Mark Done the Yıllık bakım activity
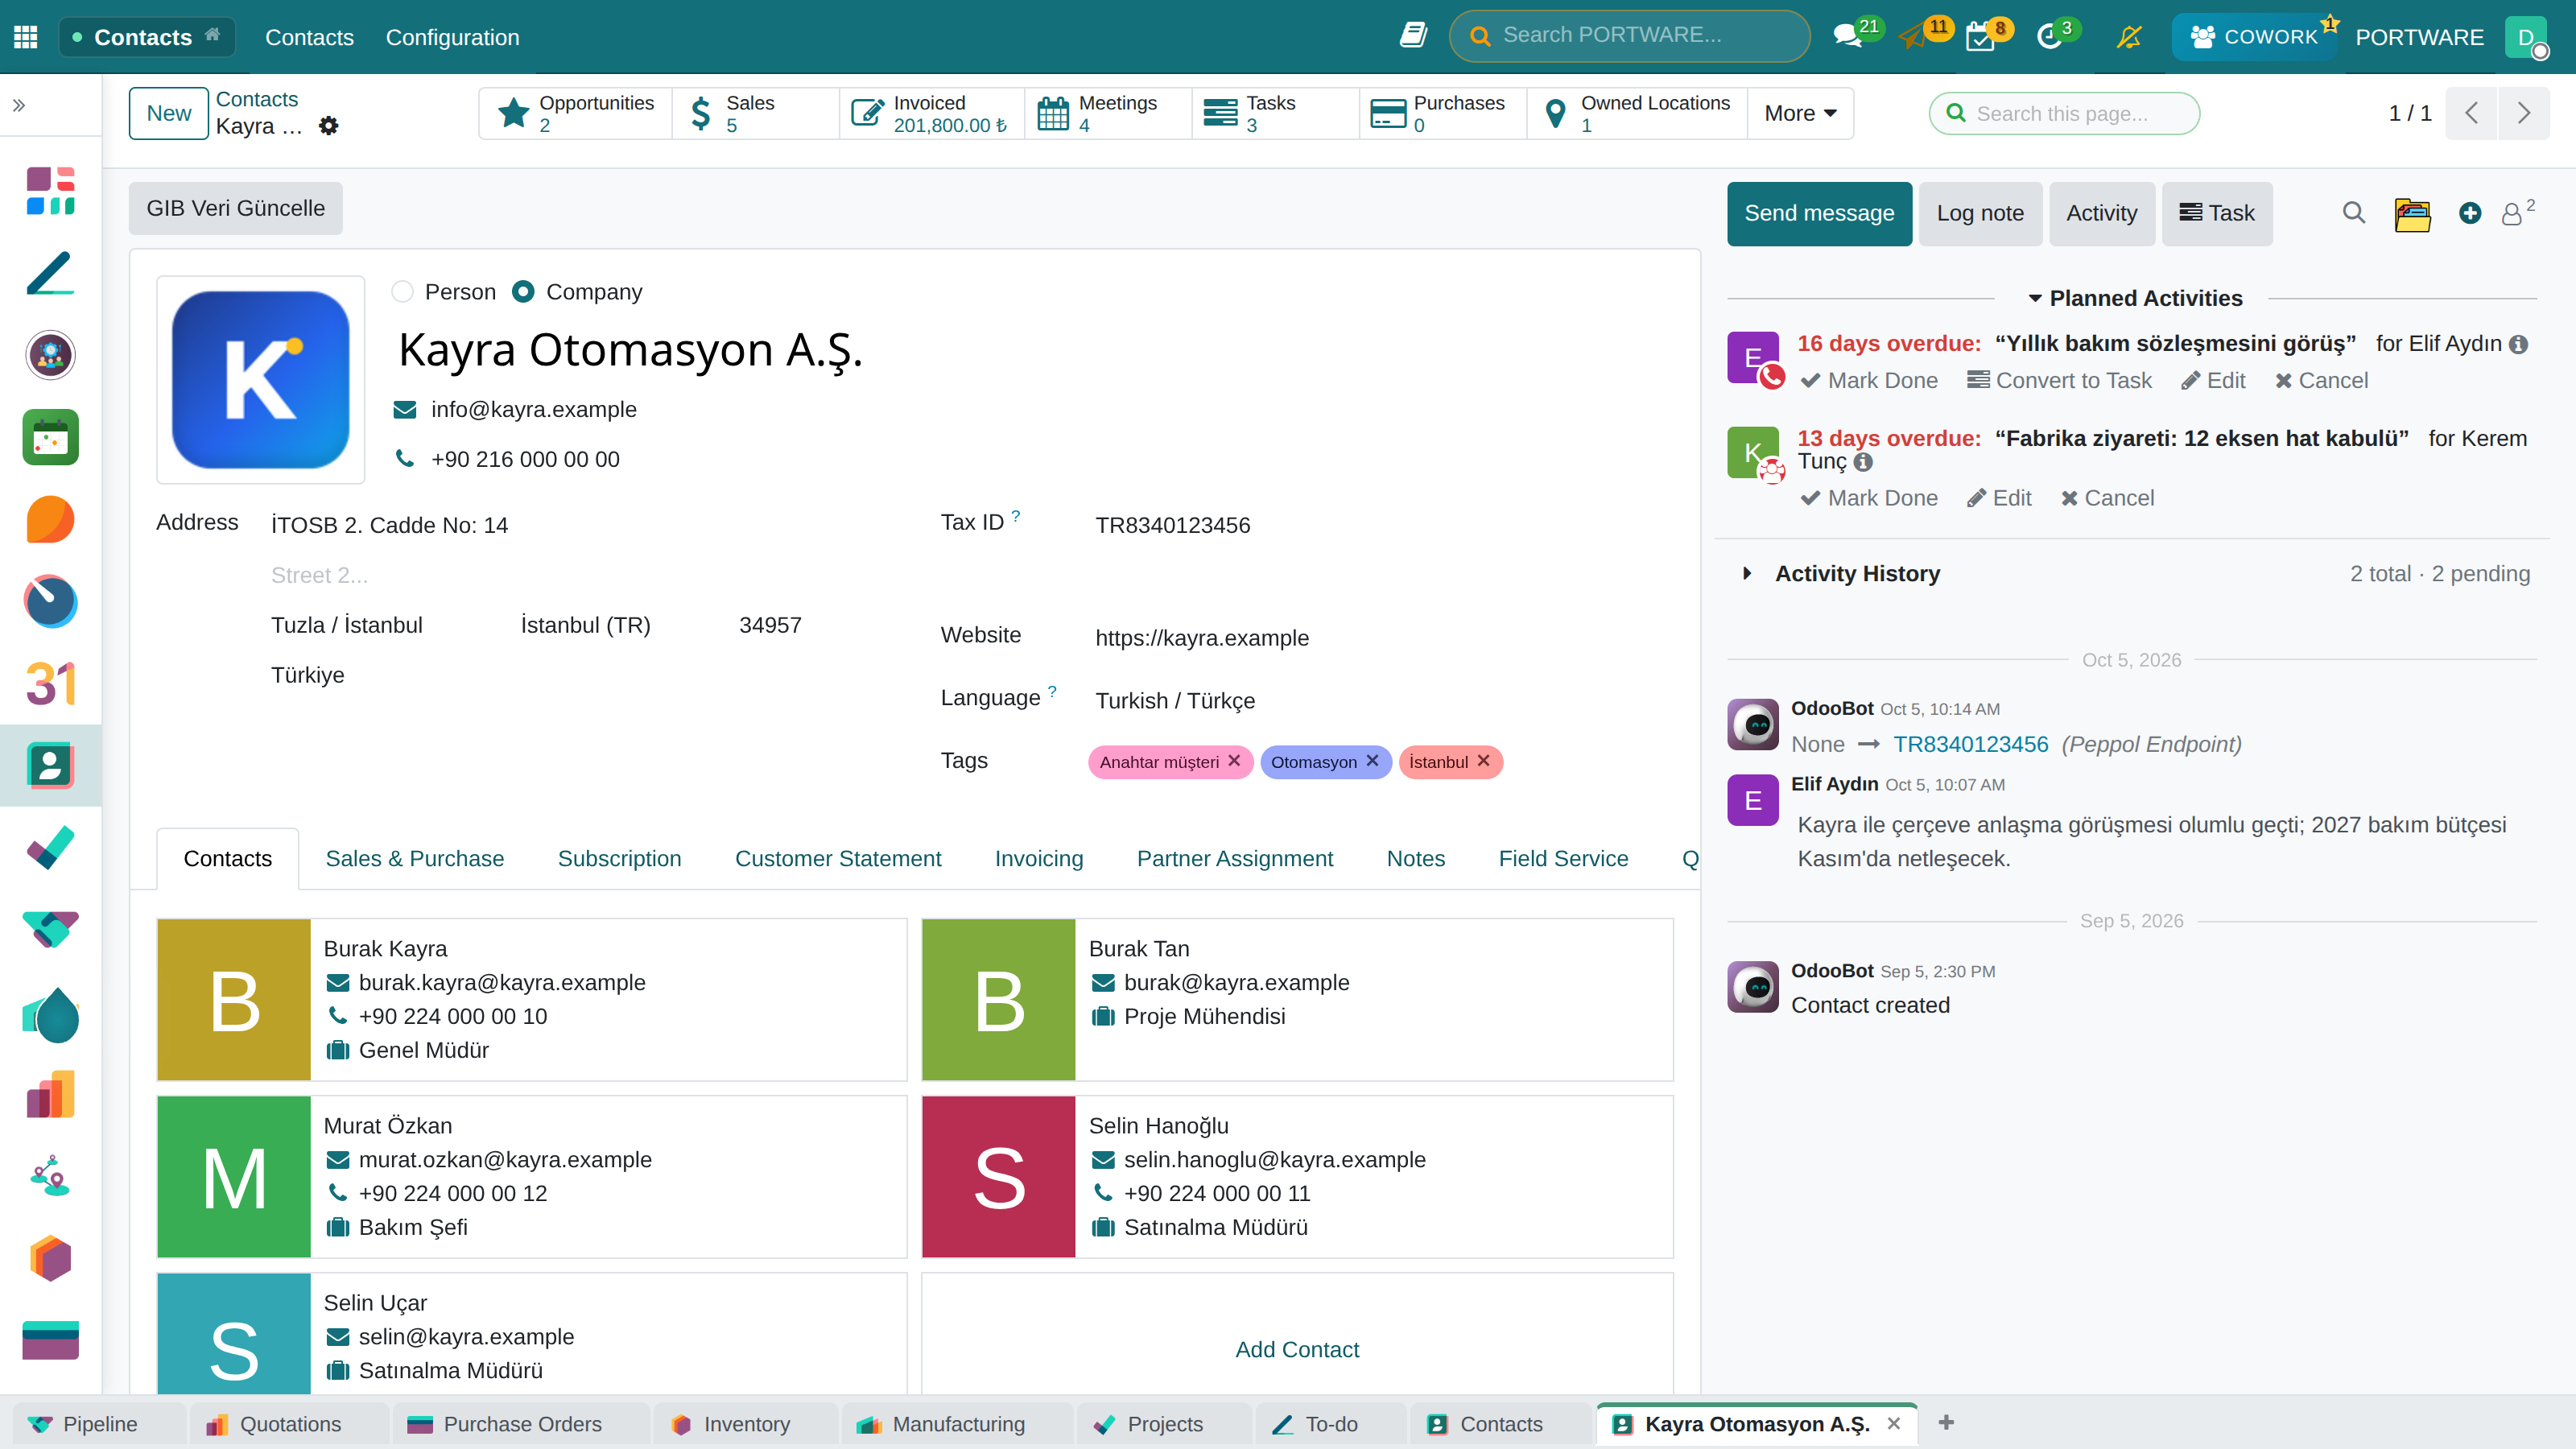The height and width of the screenshot is (1449, 2576). (1868, 381)
